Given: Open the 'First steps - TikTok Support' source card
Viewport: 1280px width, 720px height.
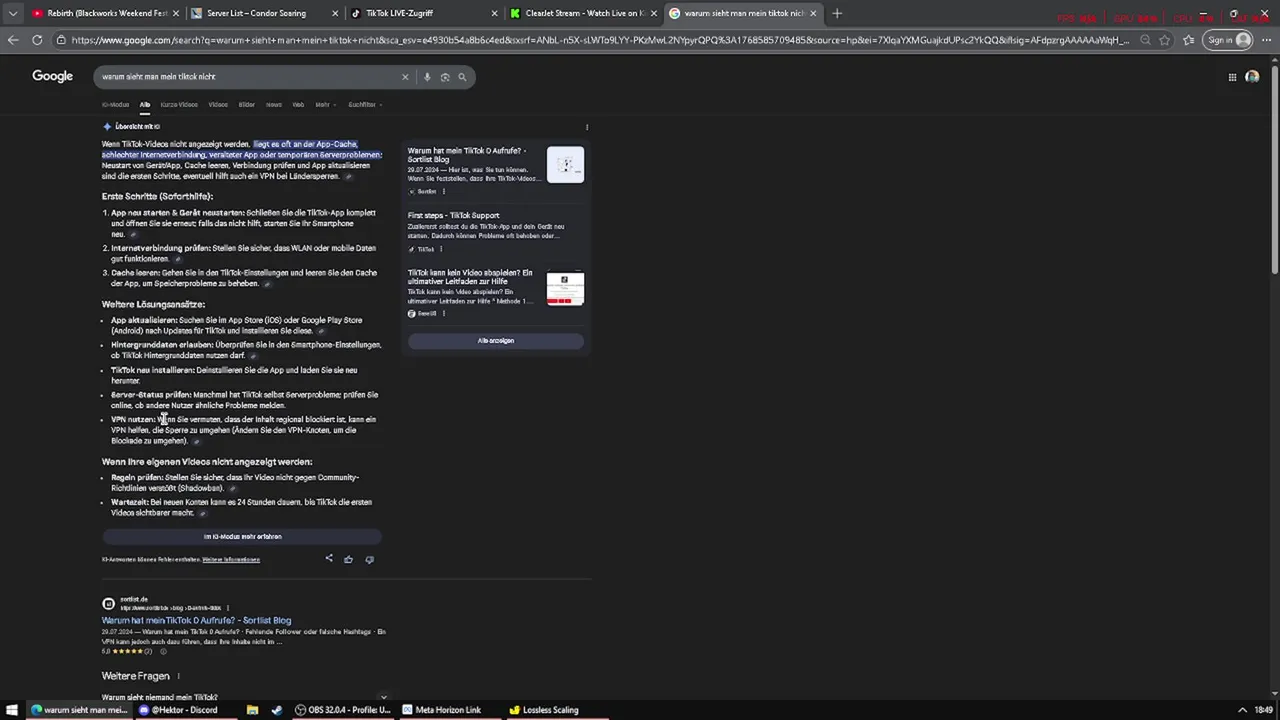Looking at the screenshot, I should (x=495, y=232).
